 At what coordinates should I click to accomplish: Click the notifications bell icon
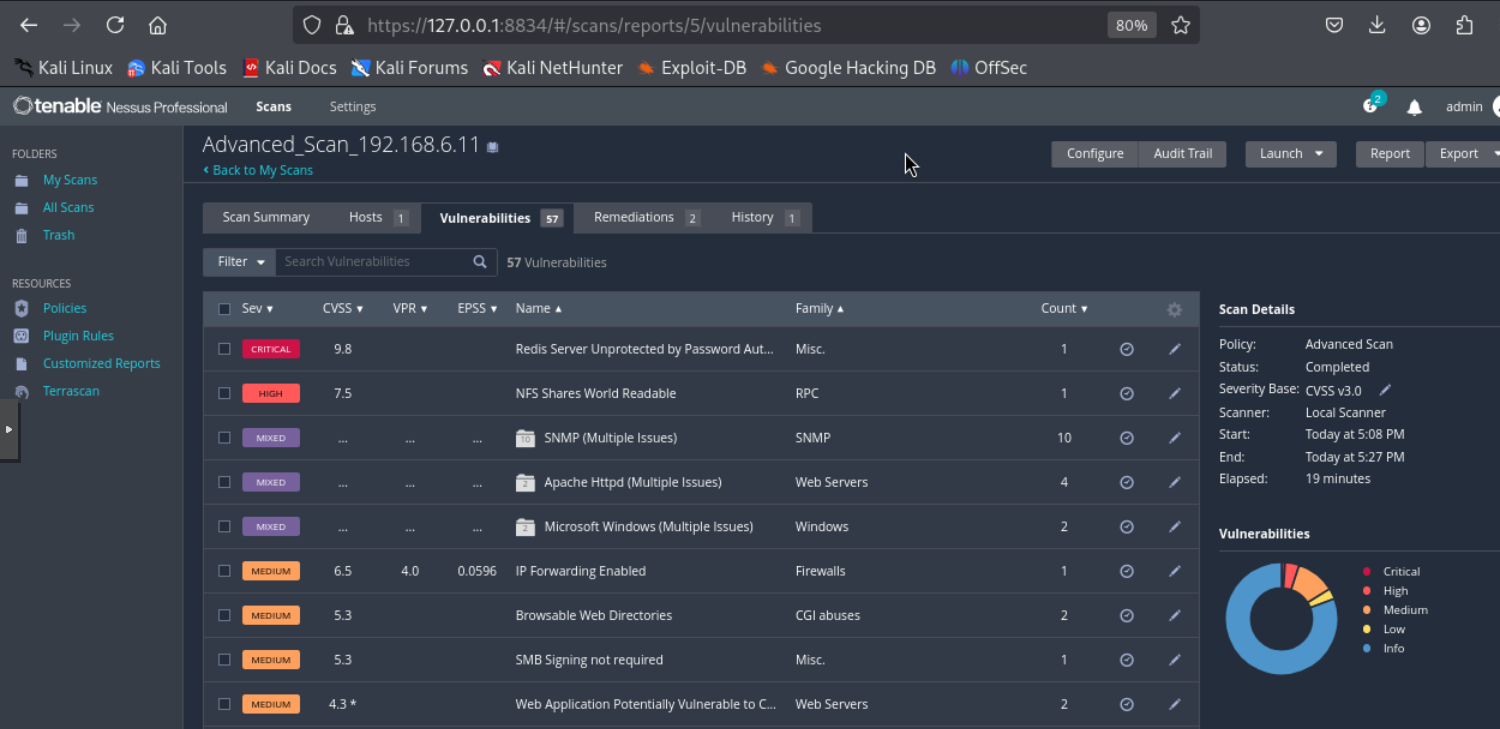tap(1414, 108)
